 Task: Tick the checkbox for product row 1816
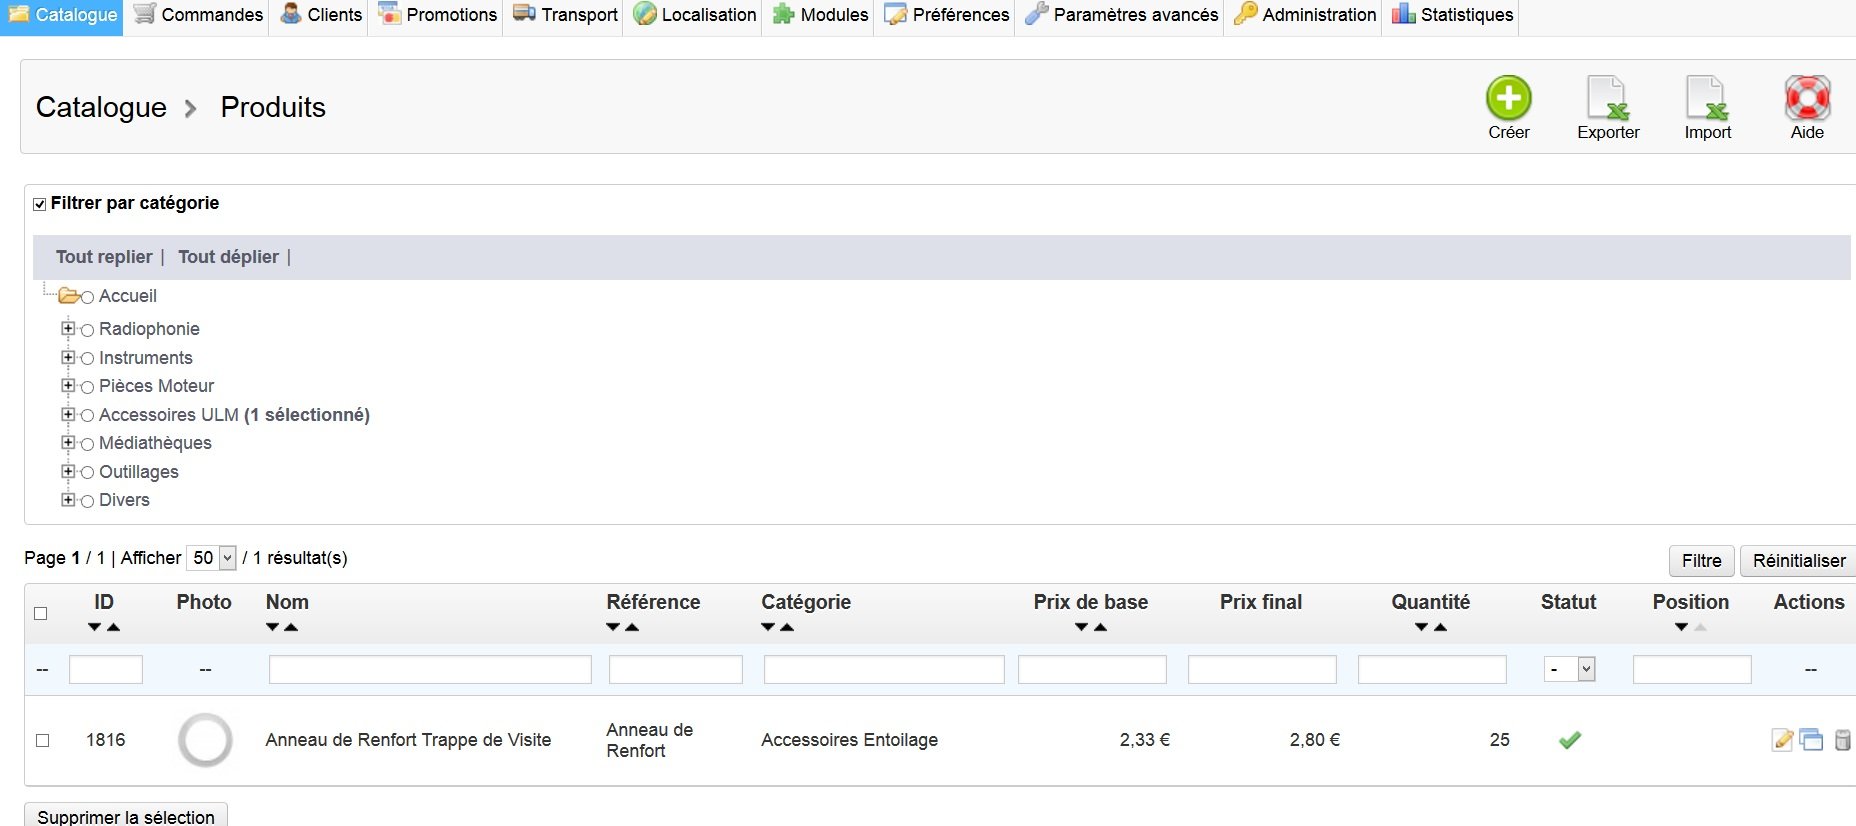click(x=42, y=740)
